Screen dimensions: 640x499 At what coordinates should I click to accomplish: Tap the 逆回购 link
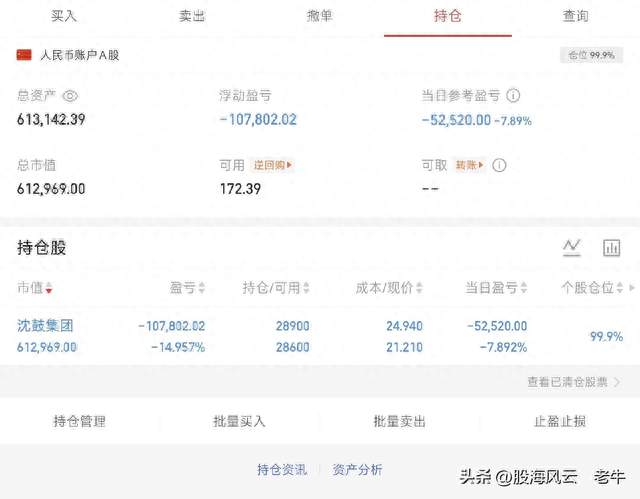(272, 165)
